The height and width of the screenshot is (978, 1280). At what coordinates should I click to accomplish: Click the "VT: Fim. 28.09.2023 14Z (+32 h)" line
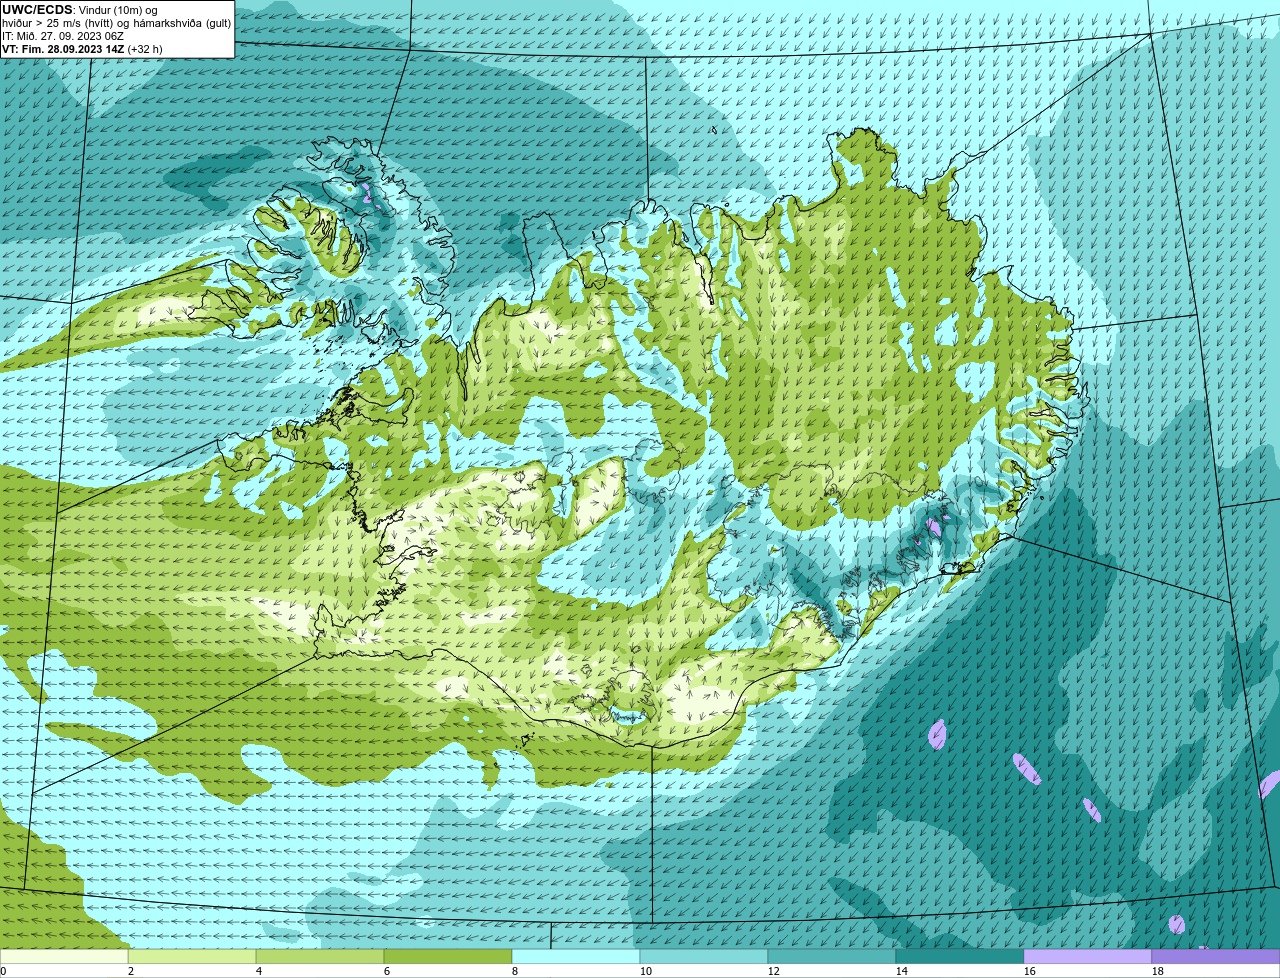(82, 48)
